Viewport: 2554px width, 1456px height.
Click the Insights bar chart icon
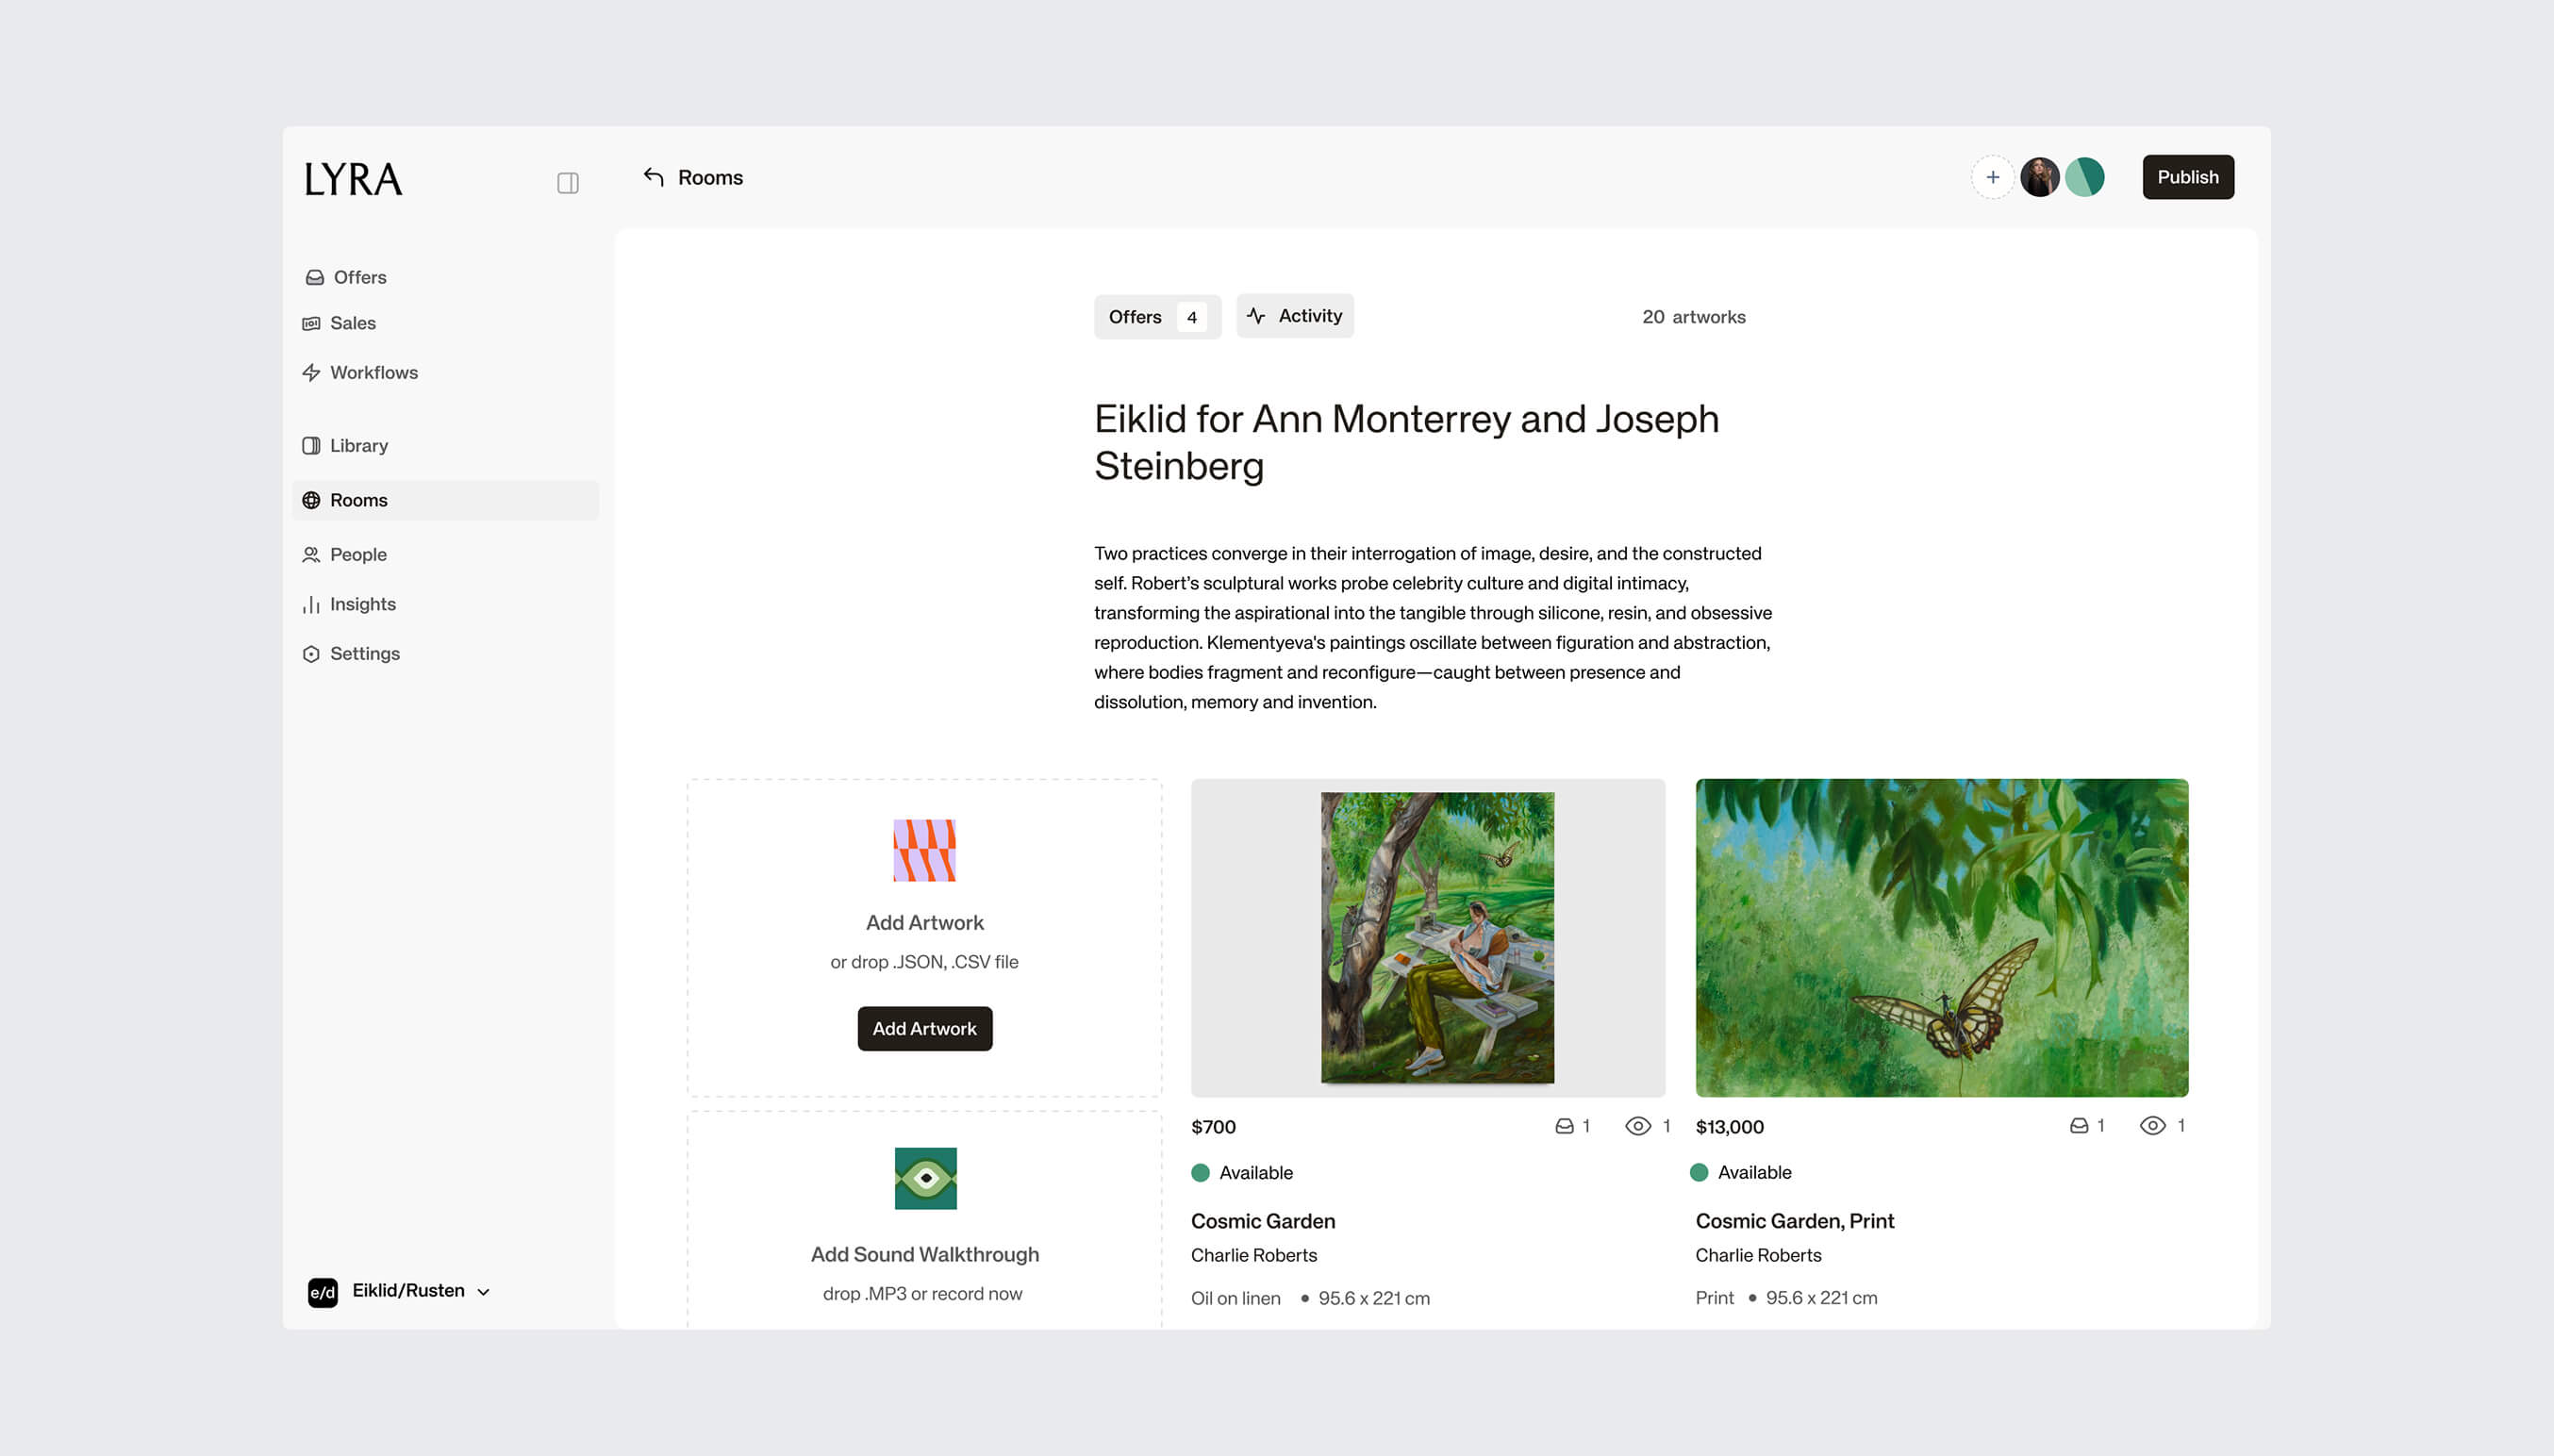click(x=311, y=604)
